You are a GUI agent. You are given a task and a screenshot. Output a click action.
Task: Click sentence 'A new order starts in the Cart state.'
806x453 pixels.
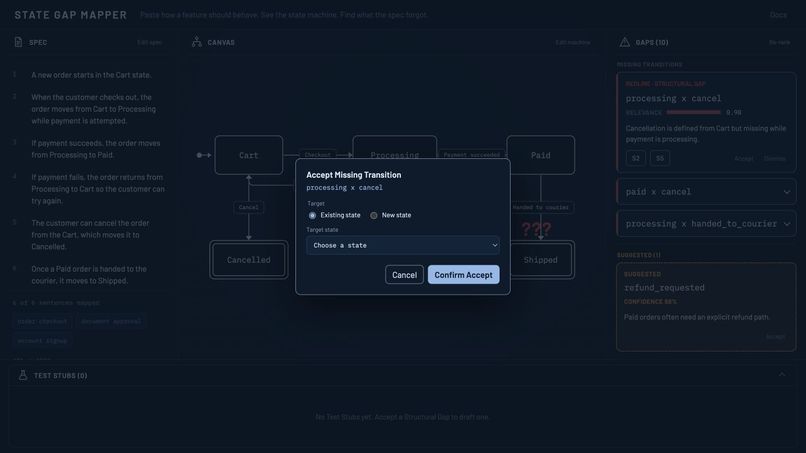coord(91,75)
